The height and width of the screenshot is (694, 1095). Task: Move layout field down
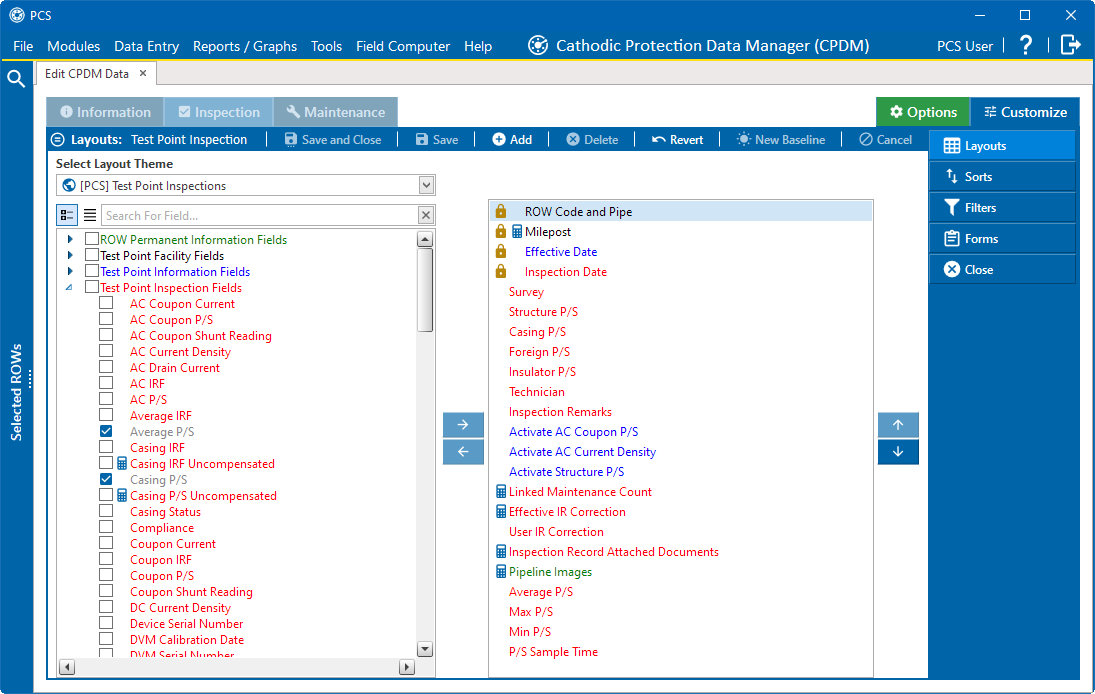tap(898, 452)
